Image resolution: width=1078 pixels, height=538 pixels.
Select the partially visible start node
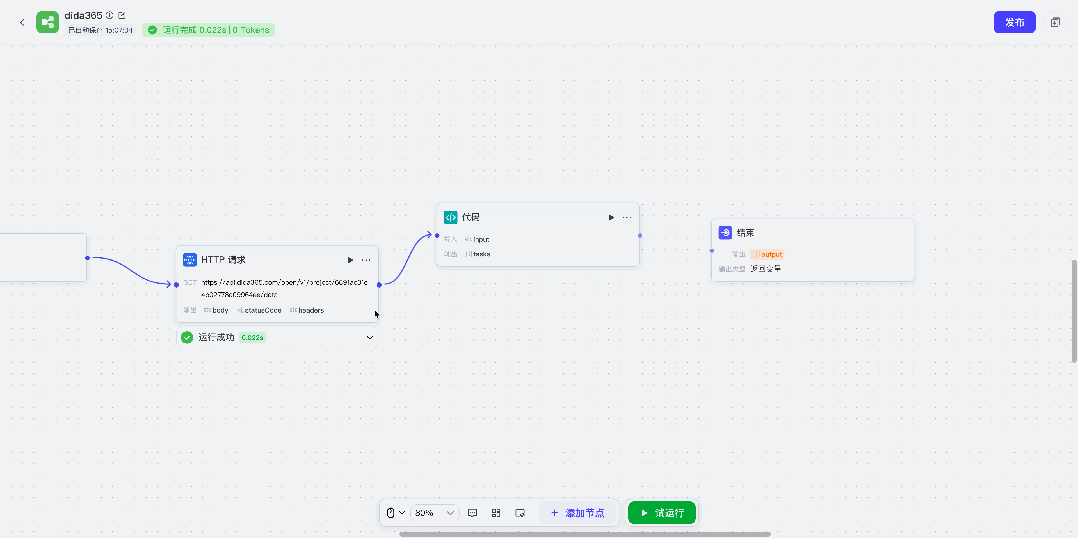(x=43, y=258)
